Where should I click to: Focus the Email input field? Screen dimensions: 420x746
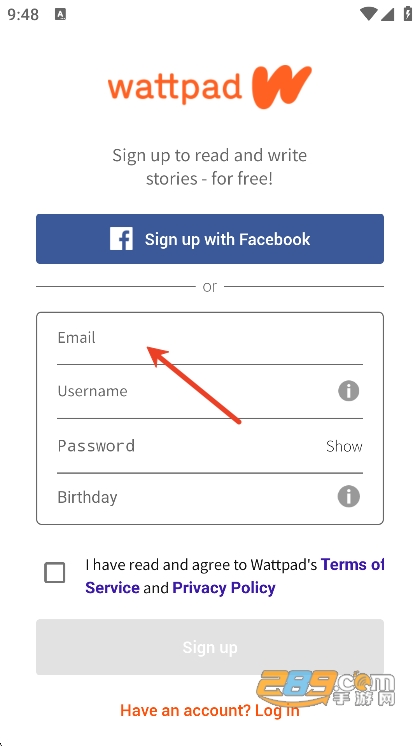click(210, 339)
